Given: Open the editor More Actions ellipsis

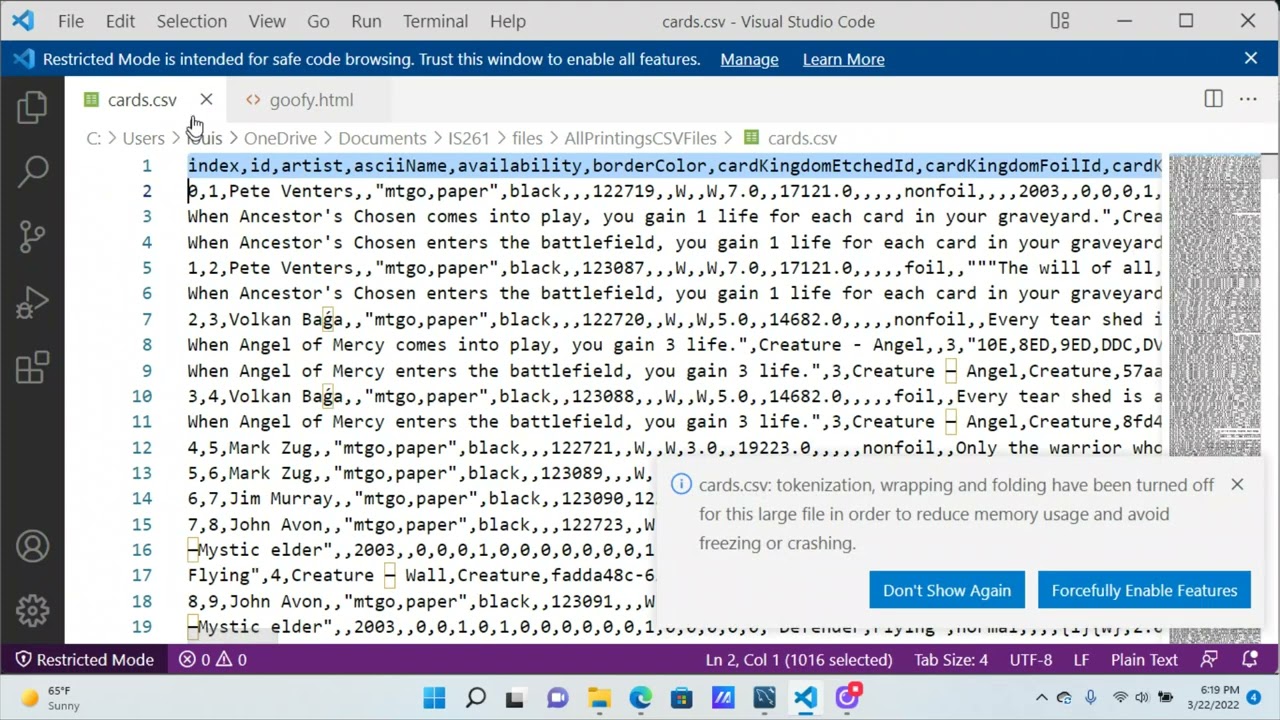Looking at the screenshot, I should click(1248, 99).
